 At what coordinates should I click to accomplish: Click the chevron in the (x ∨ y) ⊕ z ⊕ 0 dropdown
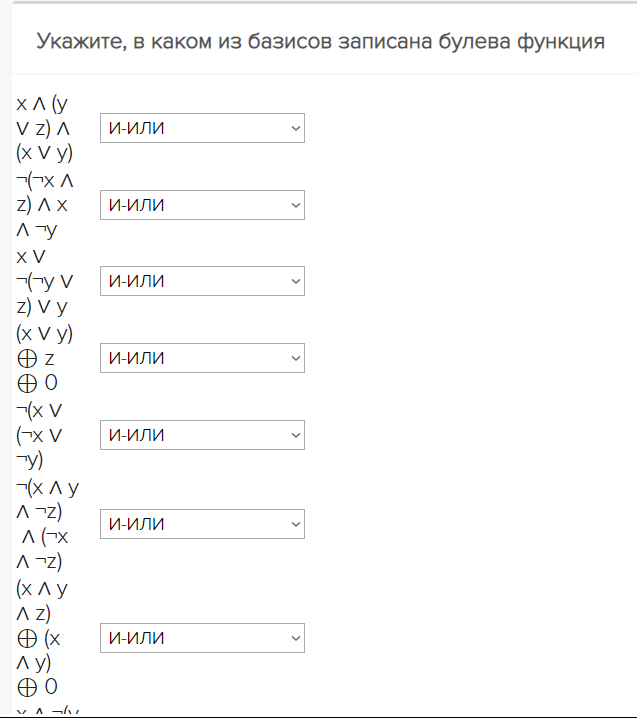pyautogui.click(x=294, y=358)
